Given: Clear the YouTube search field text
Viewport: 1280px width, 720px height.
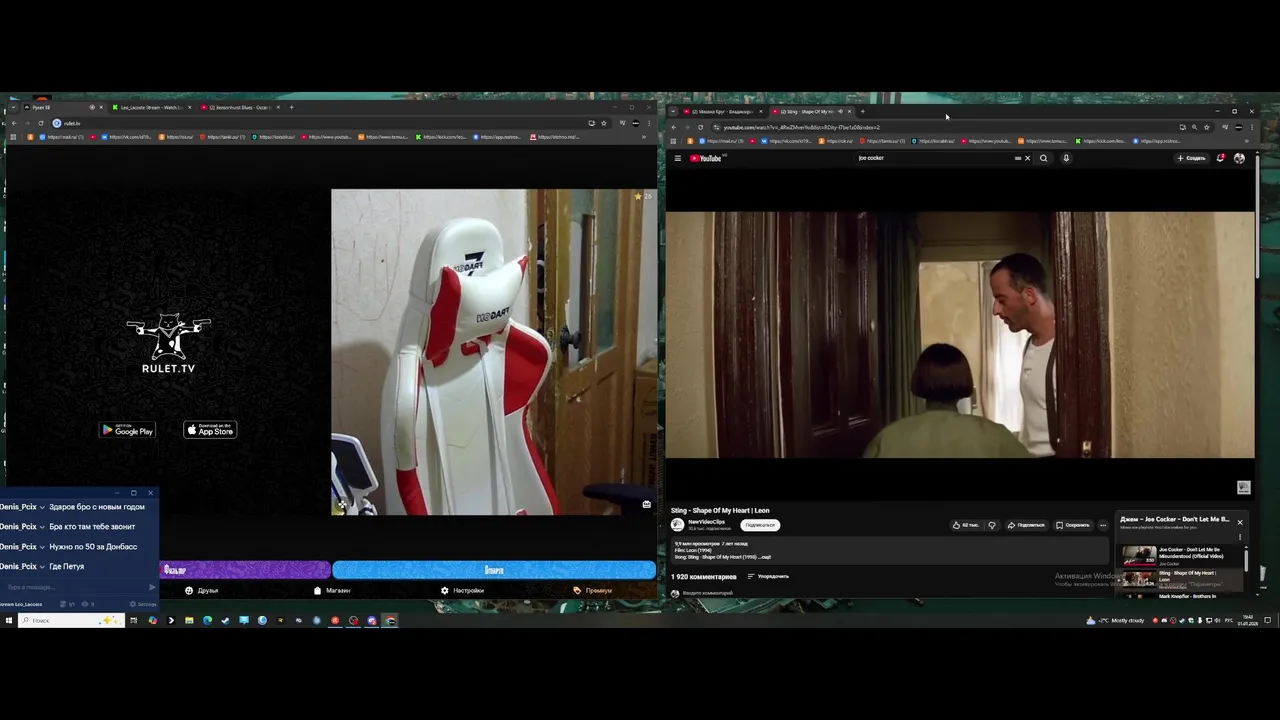Looking at the screenshot, I should [x=1027, y=158].
